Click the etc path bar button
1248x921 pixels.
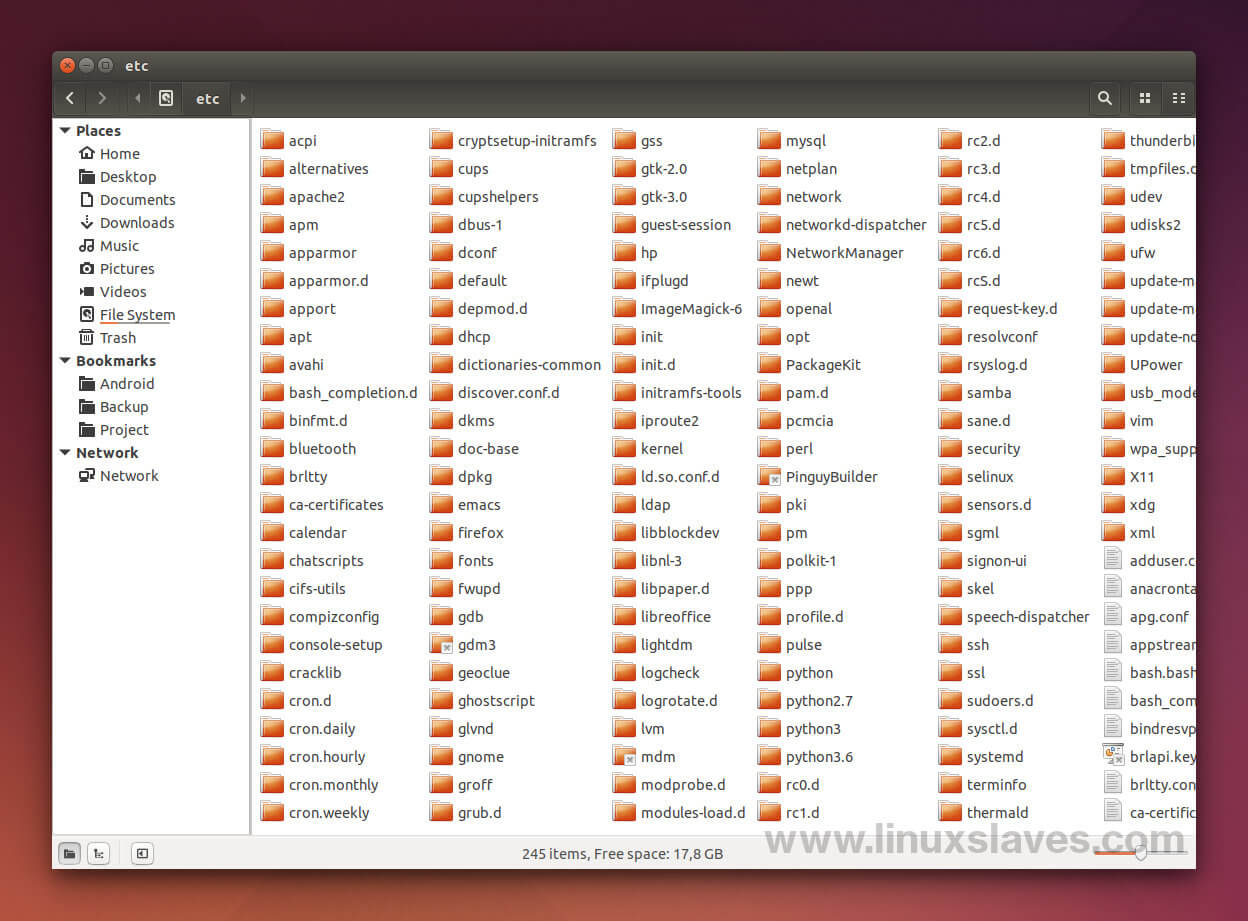coord(207,98)
